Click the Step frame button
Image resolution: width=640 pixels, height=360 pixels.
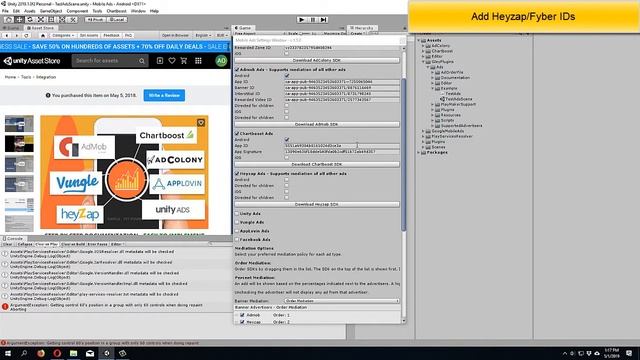(323, 20)
